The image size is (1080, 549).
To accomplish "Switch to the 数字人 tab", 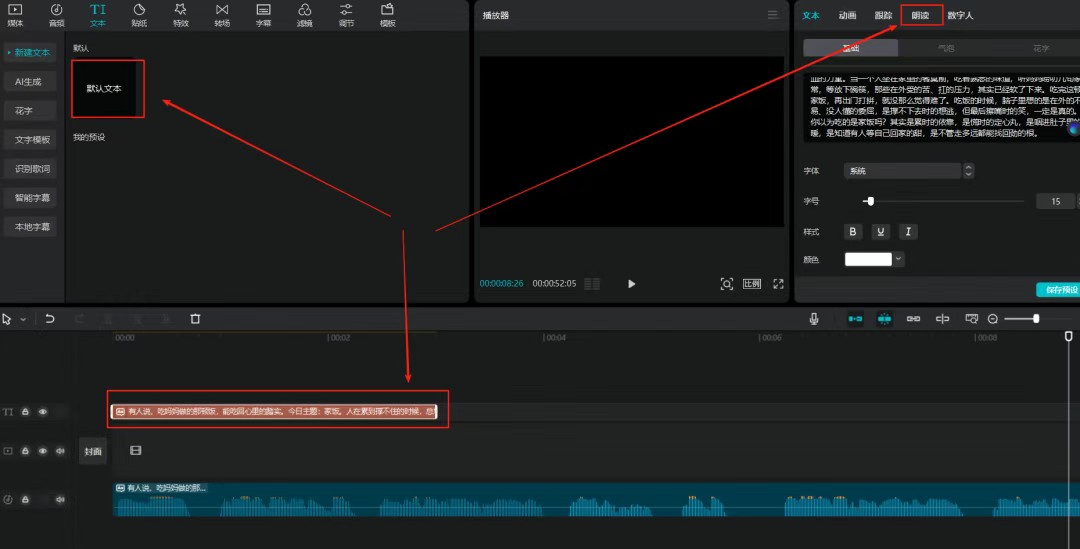I will point(960,15).
